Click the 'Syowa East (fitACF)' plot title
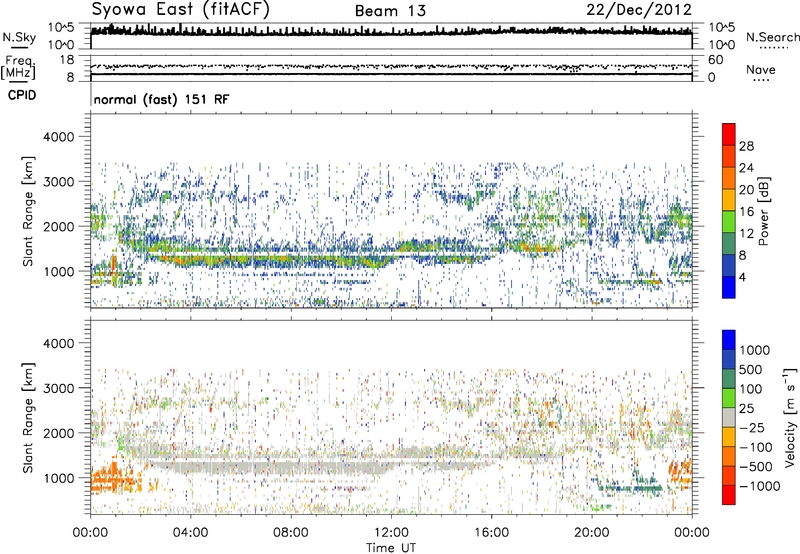Screen dimensions: 800x554 (181, 10)
